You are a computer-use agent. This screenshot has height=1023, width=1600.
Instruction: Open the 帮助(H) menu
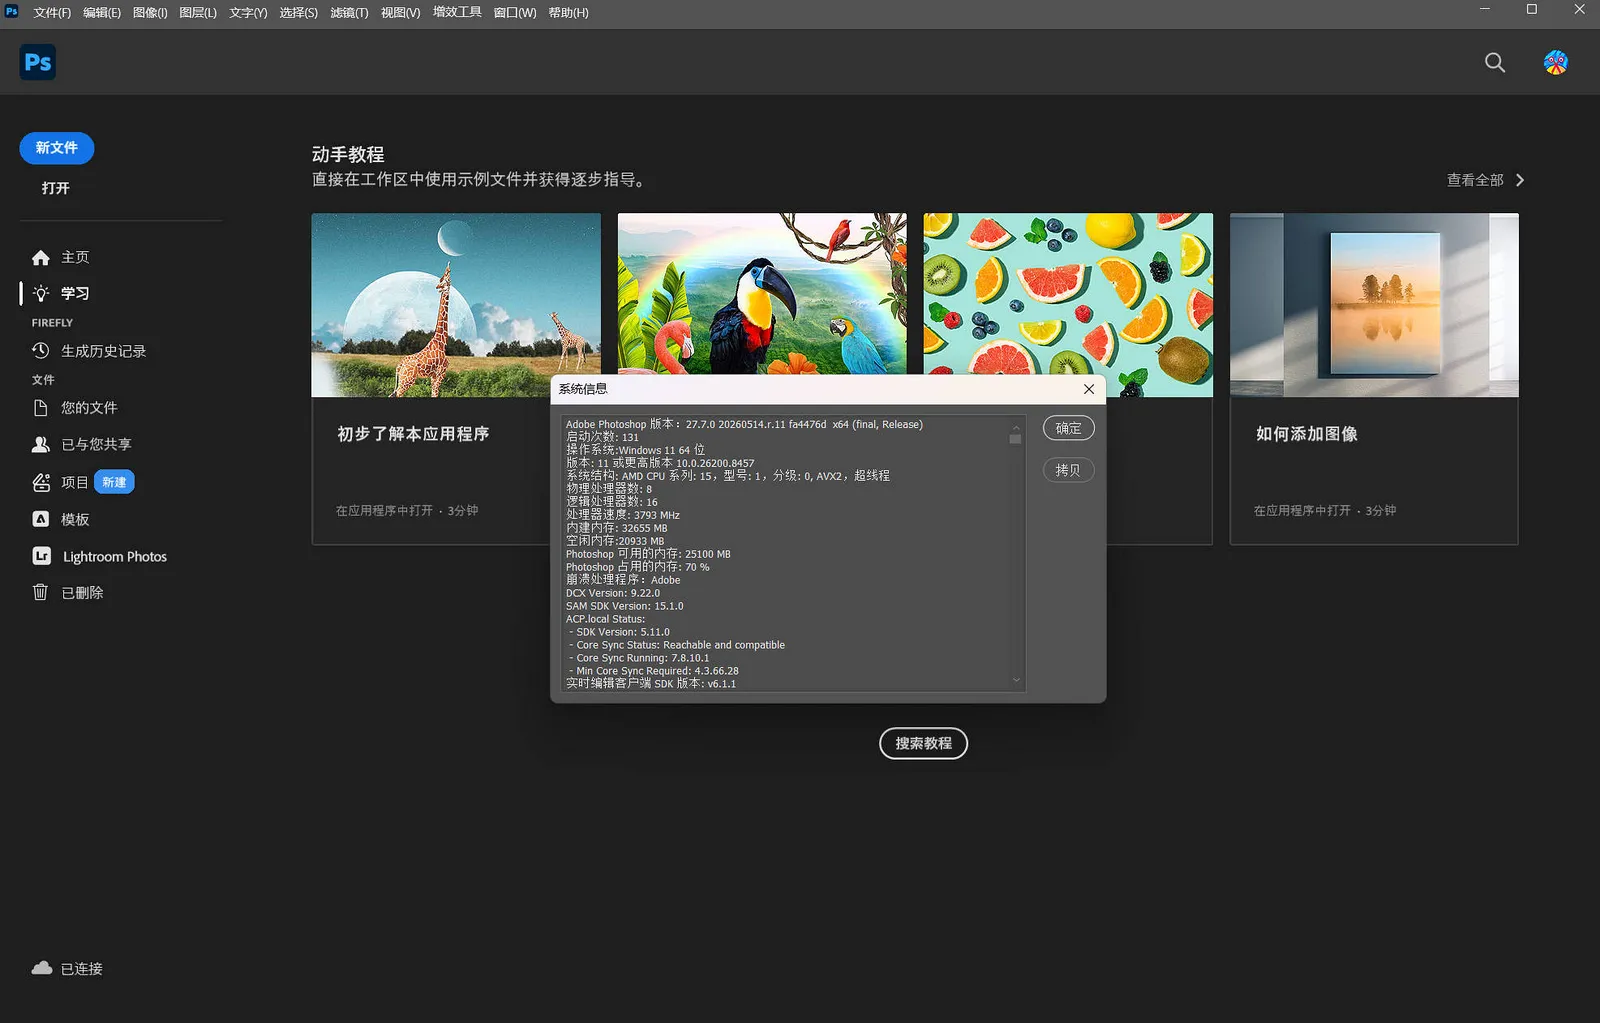(x=568, y=13)
